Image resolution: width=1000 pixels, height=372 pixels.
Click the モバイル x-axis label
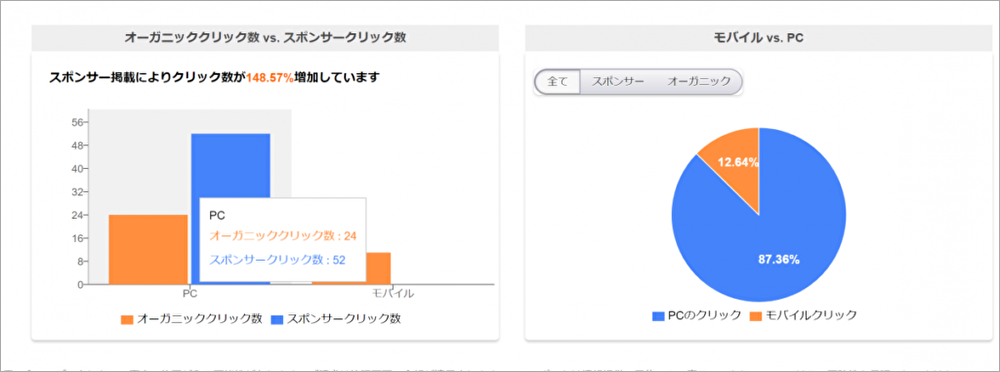pos(393,294)
